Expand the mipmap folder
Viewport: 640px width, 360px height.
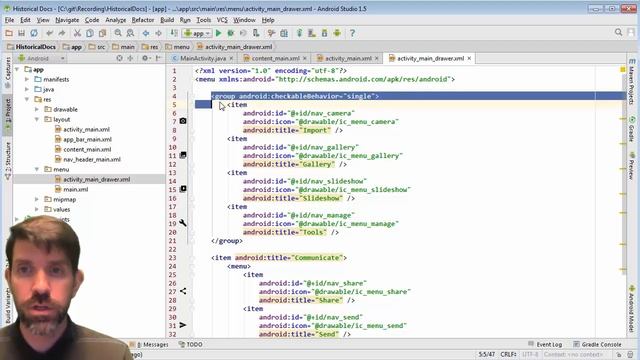point(37,199)
